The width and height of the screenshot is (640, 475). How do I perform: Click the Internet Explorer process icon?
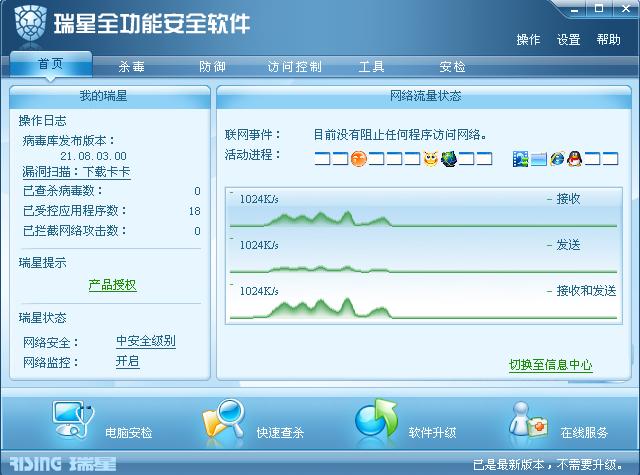tap(557, 159)
